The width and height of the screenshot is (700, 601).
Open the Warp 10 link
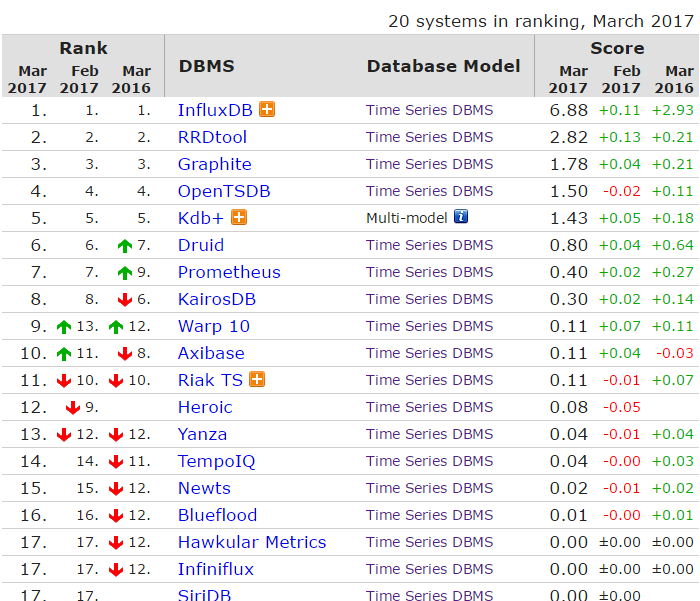click(x=214, y=326)
